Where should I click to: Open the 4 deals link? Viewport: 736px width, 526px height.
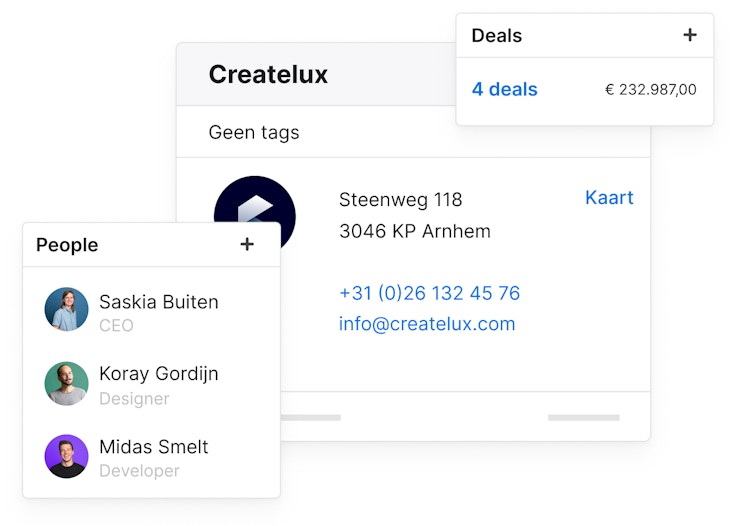504,89
